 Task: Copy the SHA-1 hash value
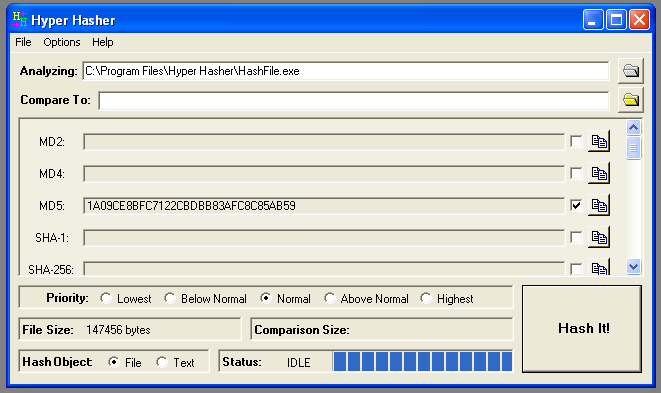pyautogui.click(x=599, y=237)
